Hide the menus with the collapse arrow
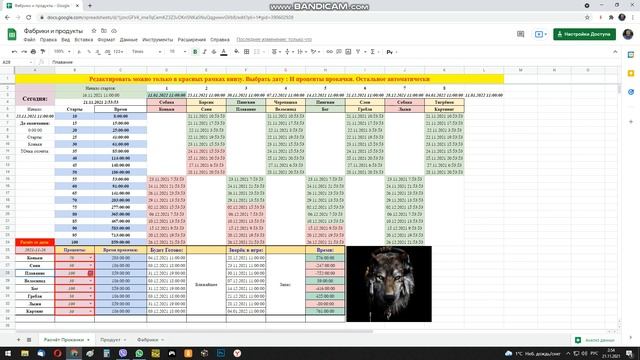640x360 pixels. [x=615, y=52]
